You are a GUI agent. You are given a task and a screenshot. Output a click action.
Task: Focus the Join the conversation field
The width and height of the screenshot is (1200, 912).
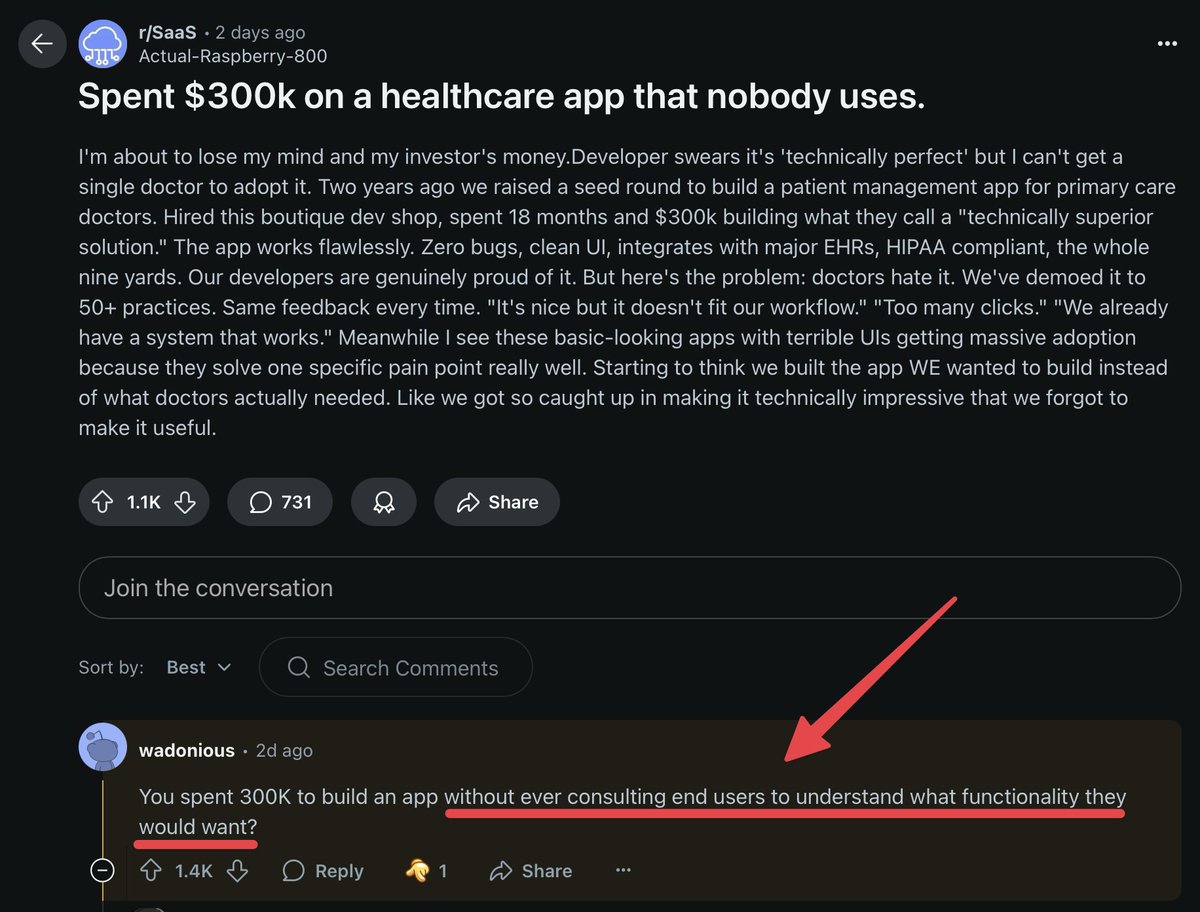point(630,587)
